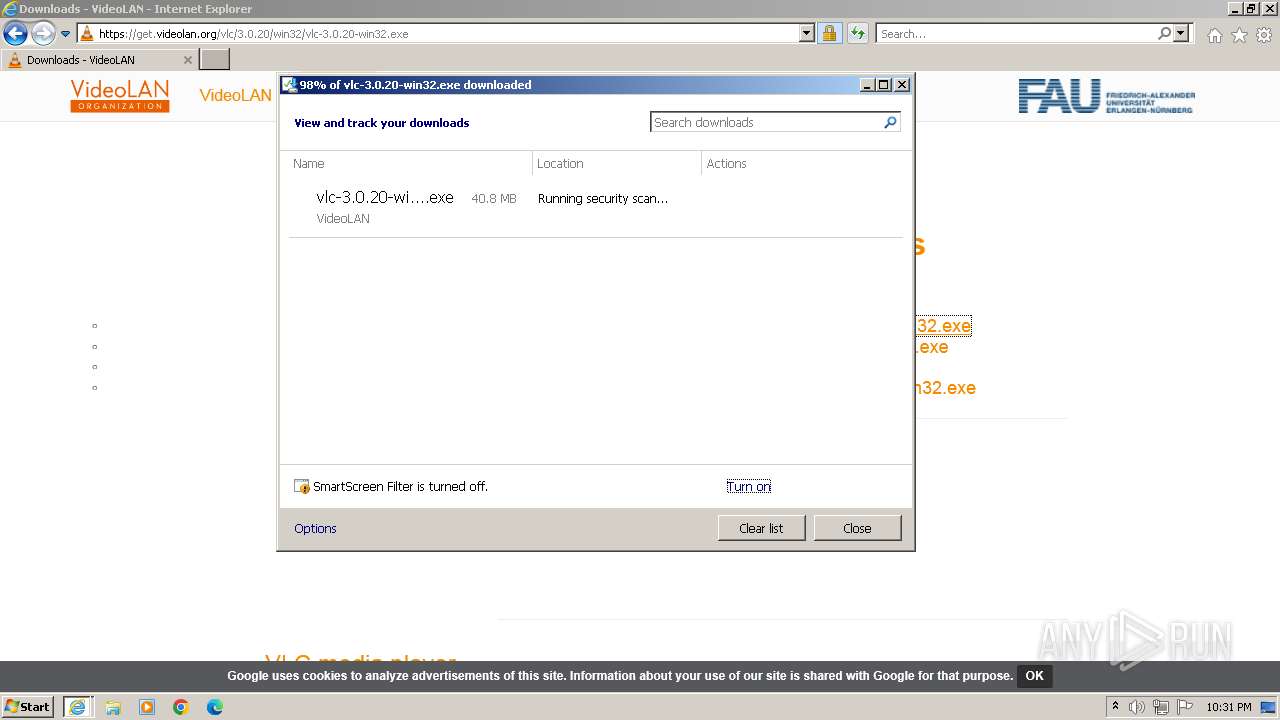Minimize the View Downloads dialog window
The width and height of the screenshot is (1280, 720).
tap(868, 85)
